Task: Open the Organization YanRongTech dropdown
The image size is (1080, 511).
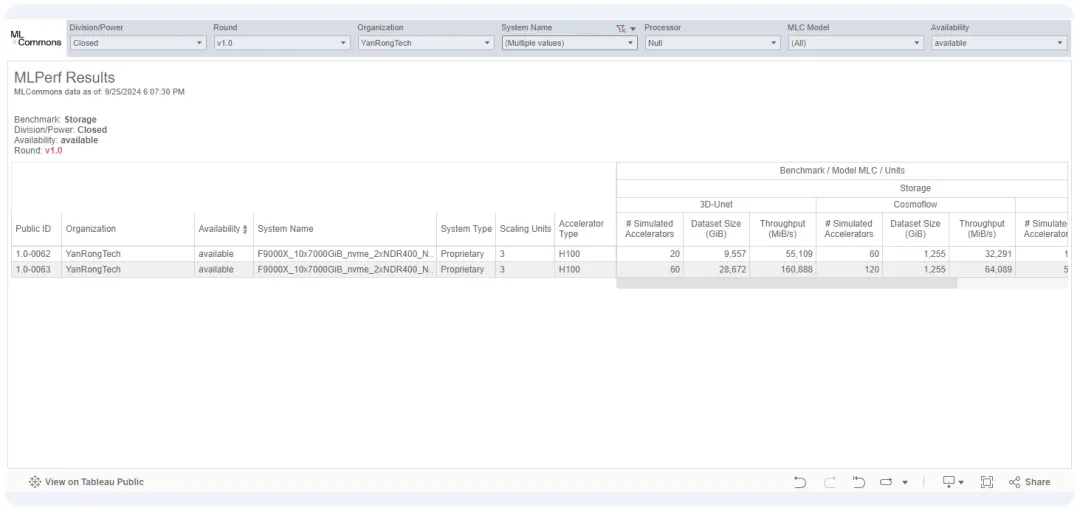Action: click(x=426, y=43)
